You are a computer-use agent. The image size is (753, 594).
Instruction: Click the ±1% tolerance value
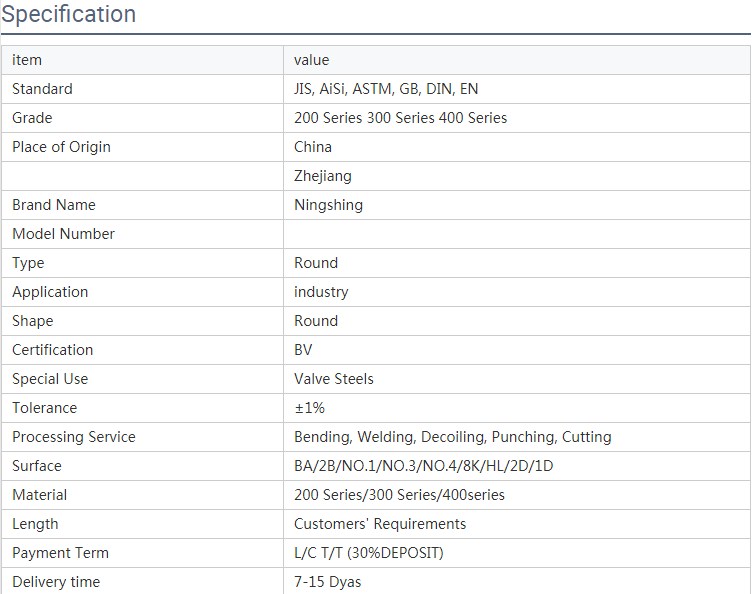point(309,408)
